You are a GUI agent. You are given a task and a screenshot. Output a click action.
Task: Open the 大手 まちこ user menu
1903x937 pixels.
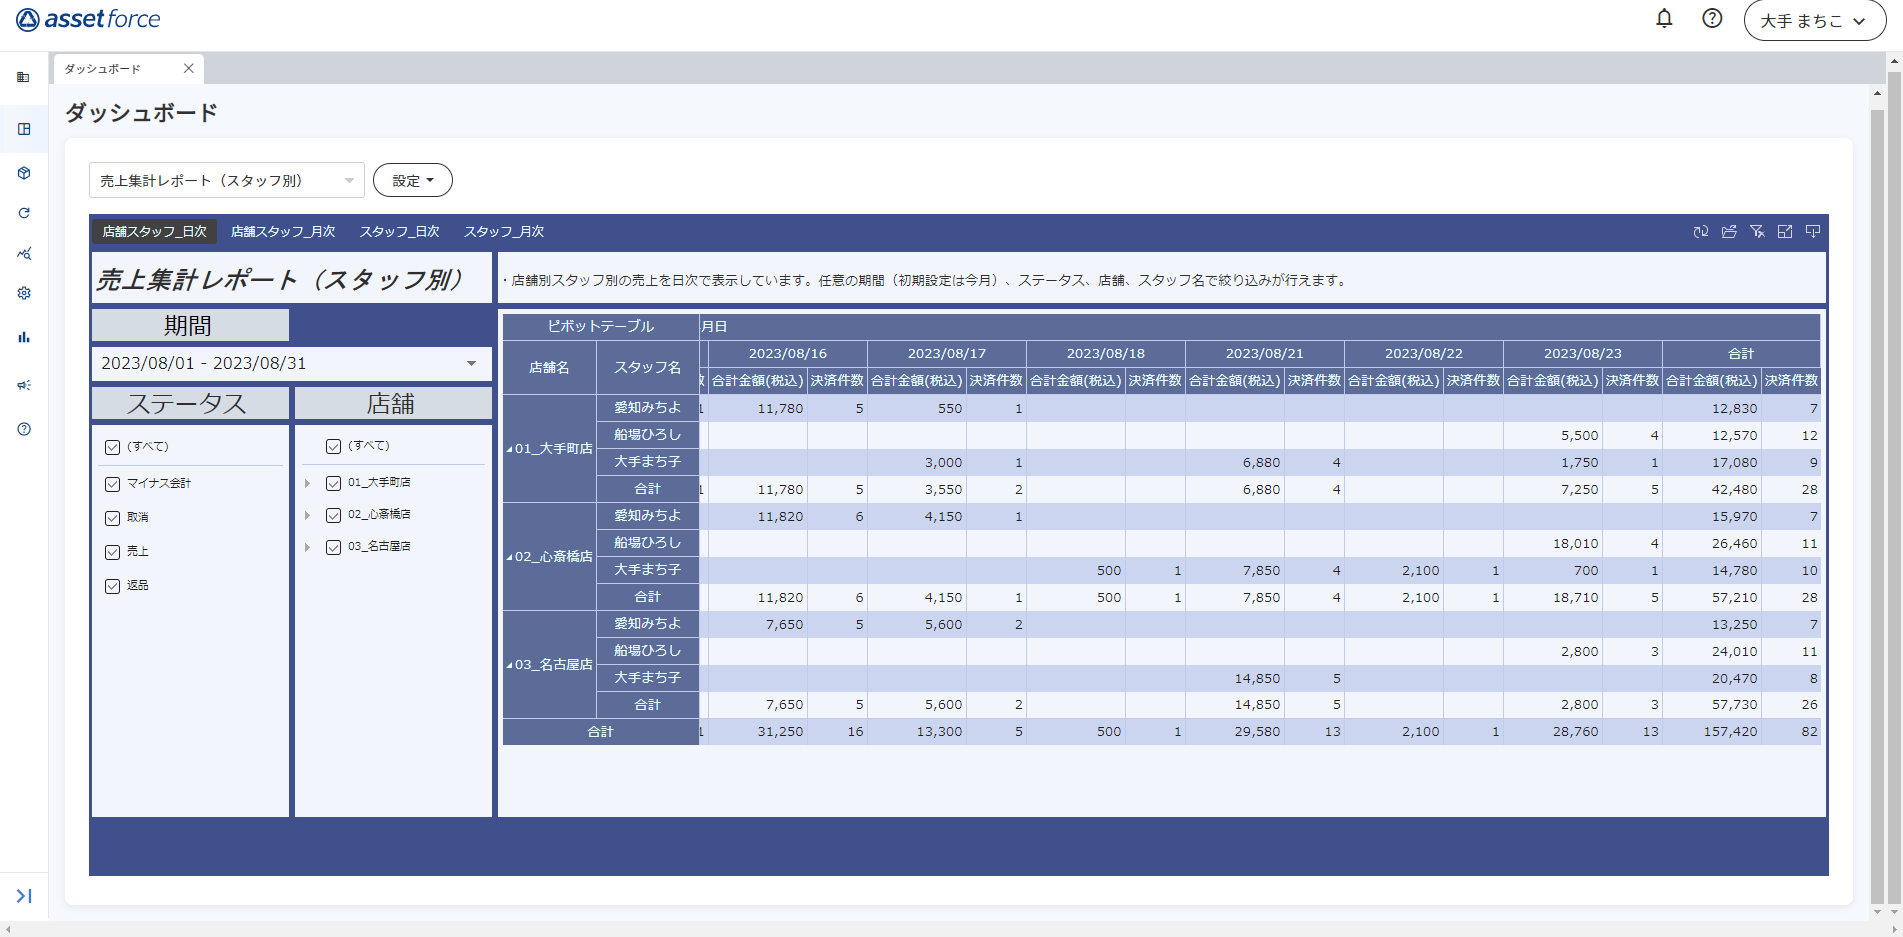click(1814, 21)
